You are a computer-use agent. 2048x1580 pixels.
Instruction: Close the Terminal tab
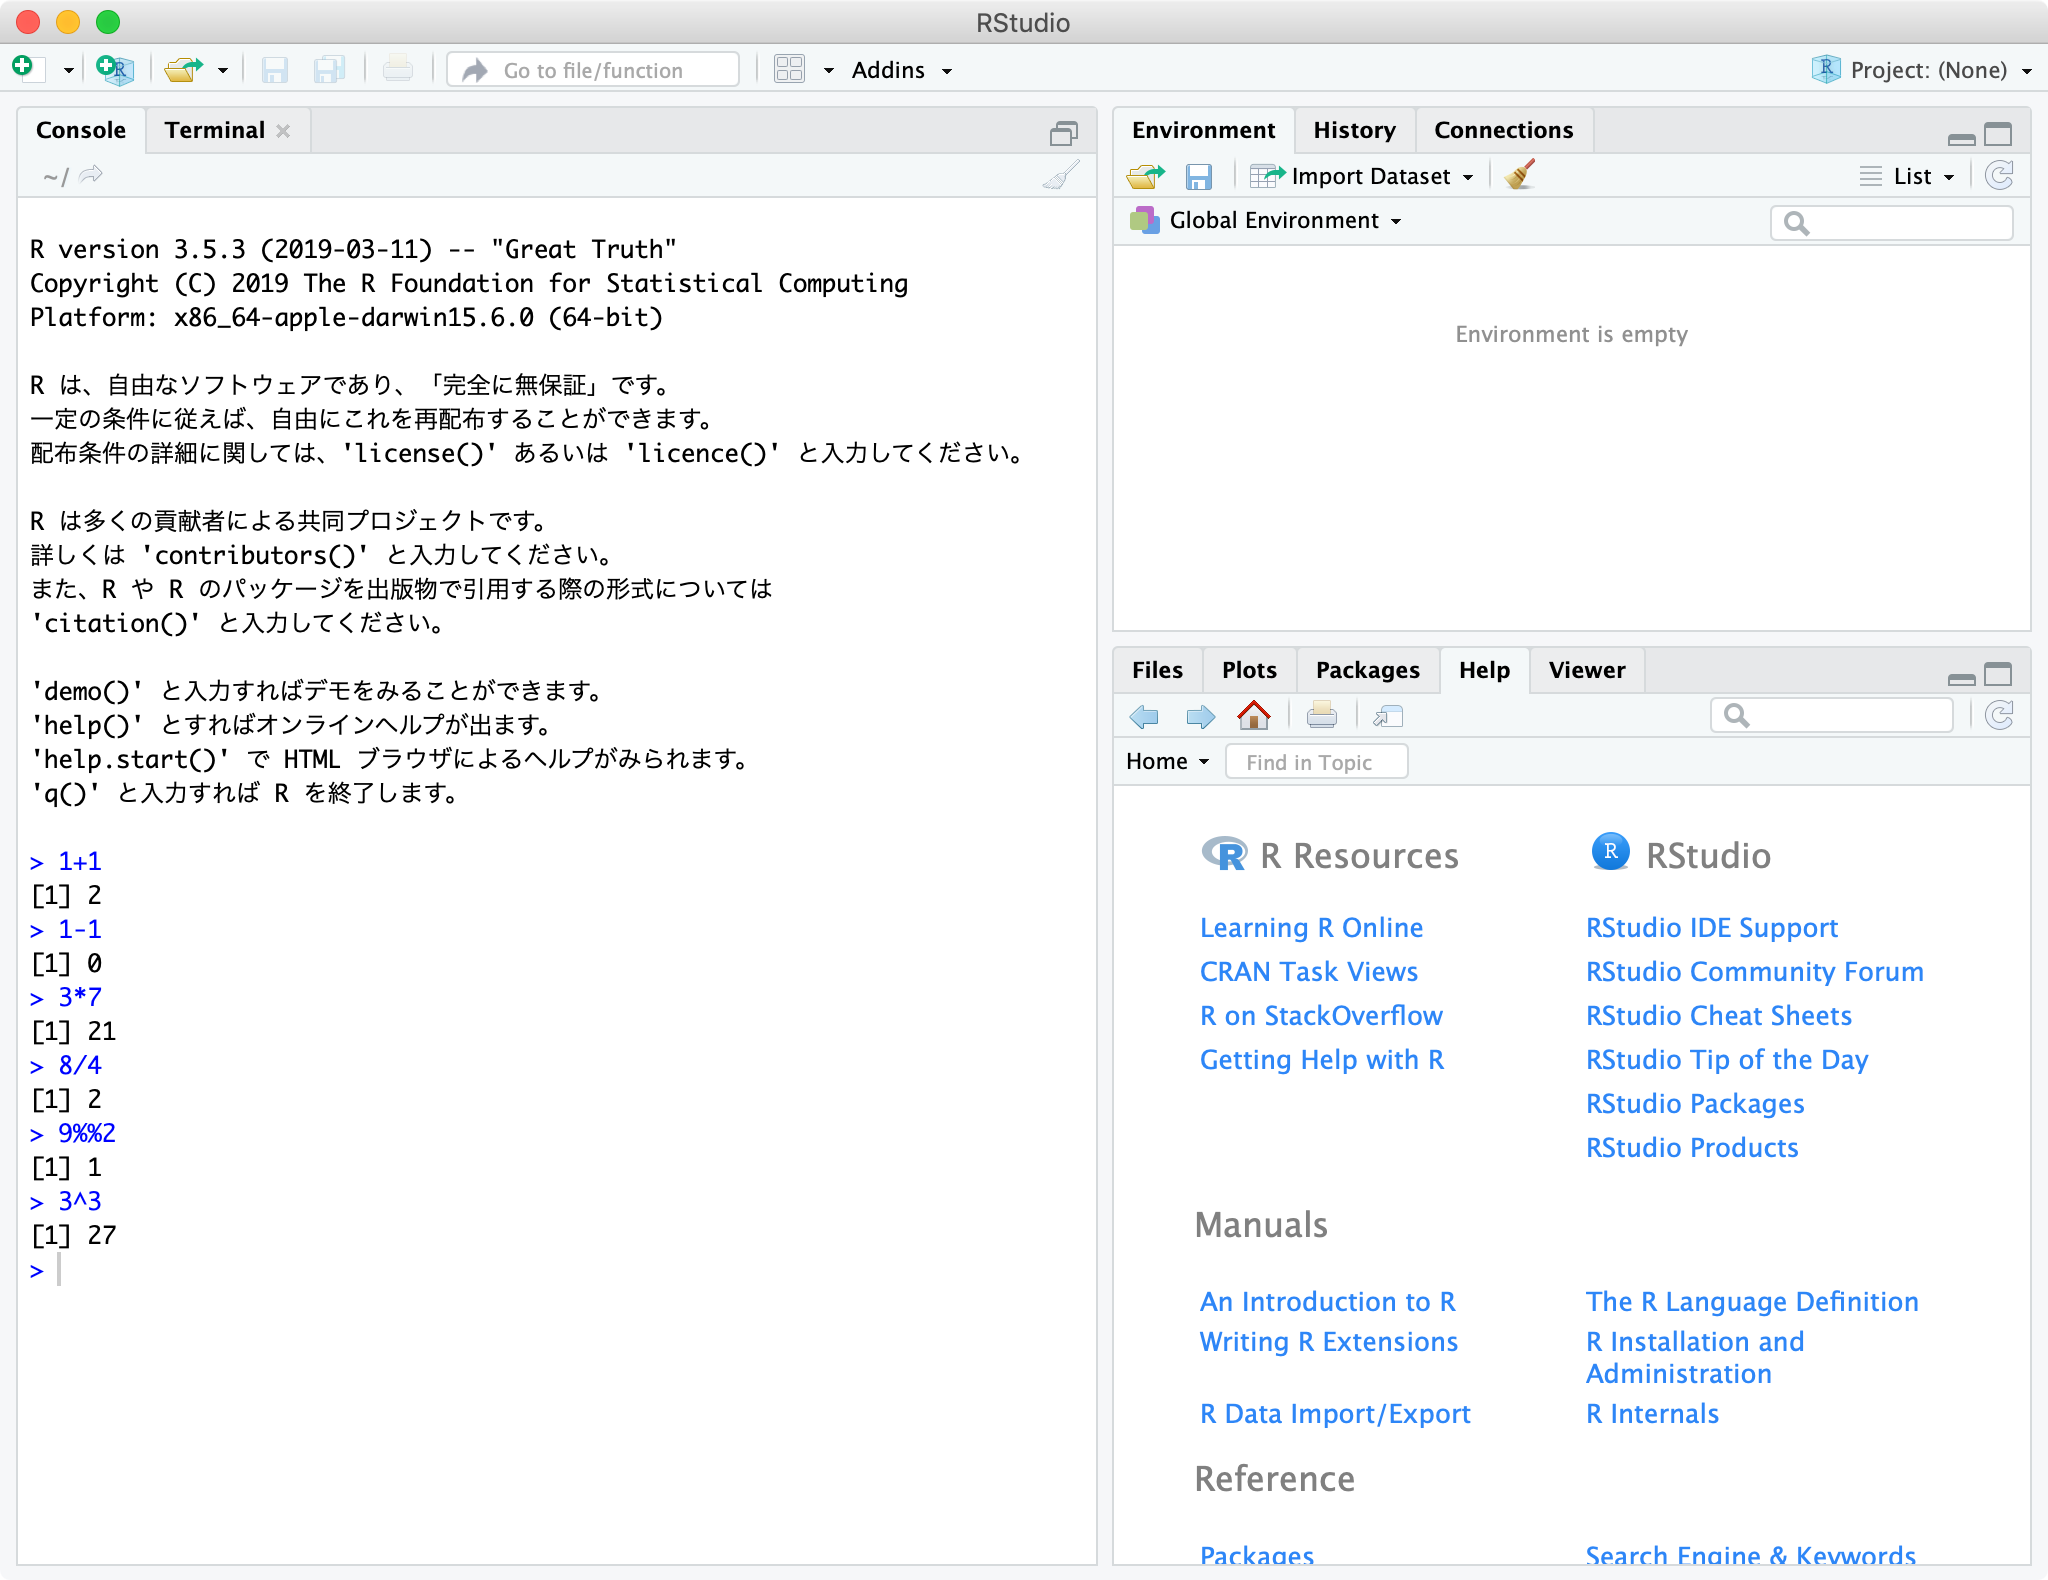click(284, 131)
